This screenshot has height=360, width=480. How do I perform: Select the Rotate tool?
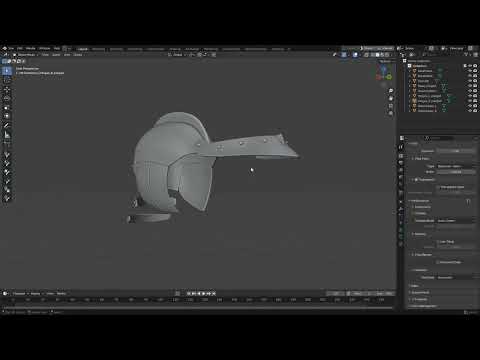coord(7,99)
